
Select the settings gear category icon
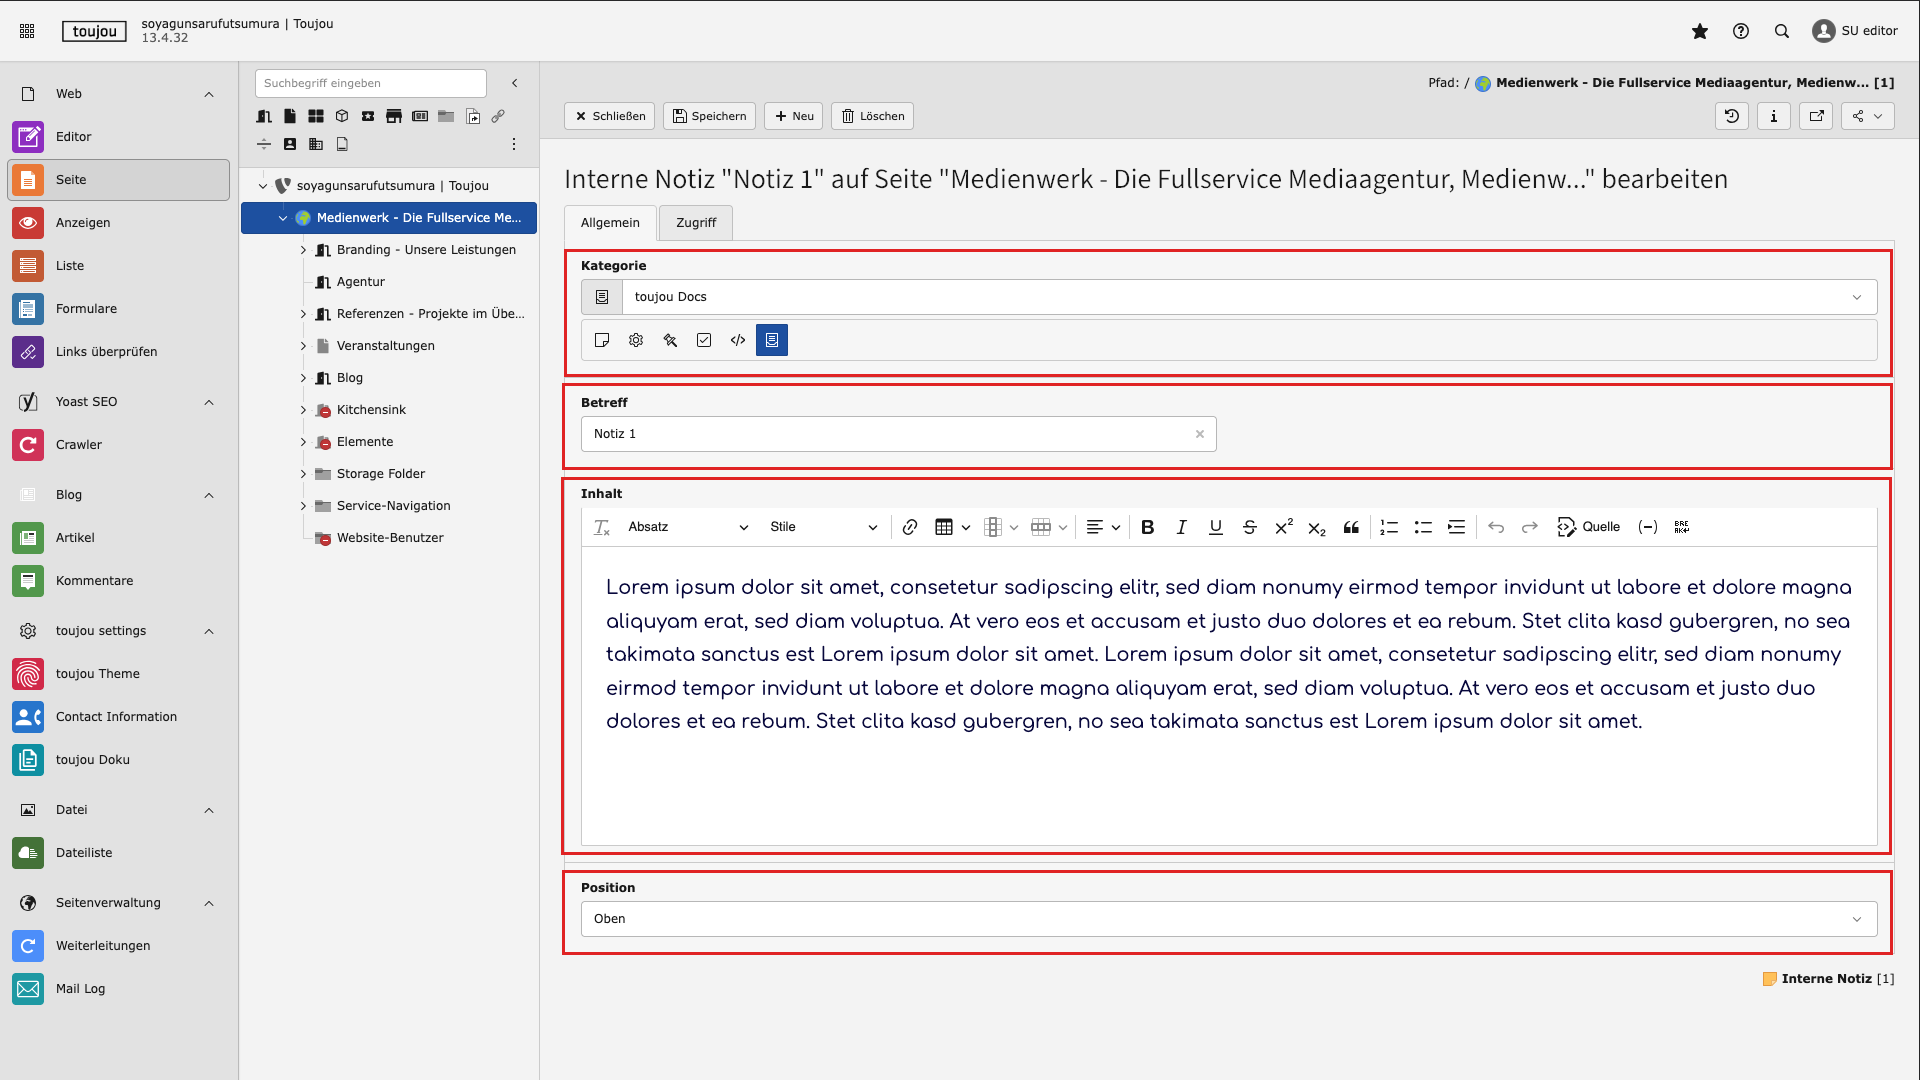636,340
